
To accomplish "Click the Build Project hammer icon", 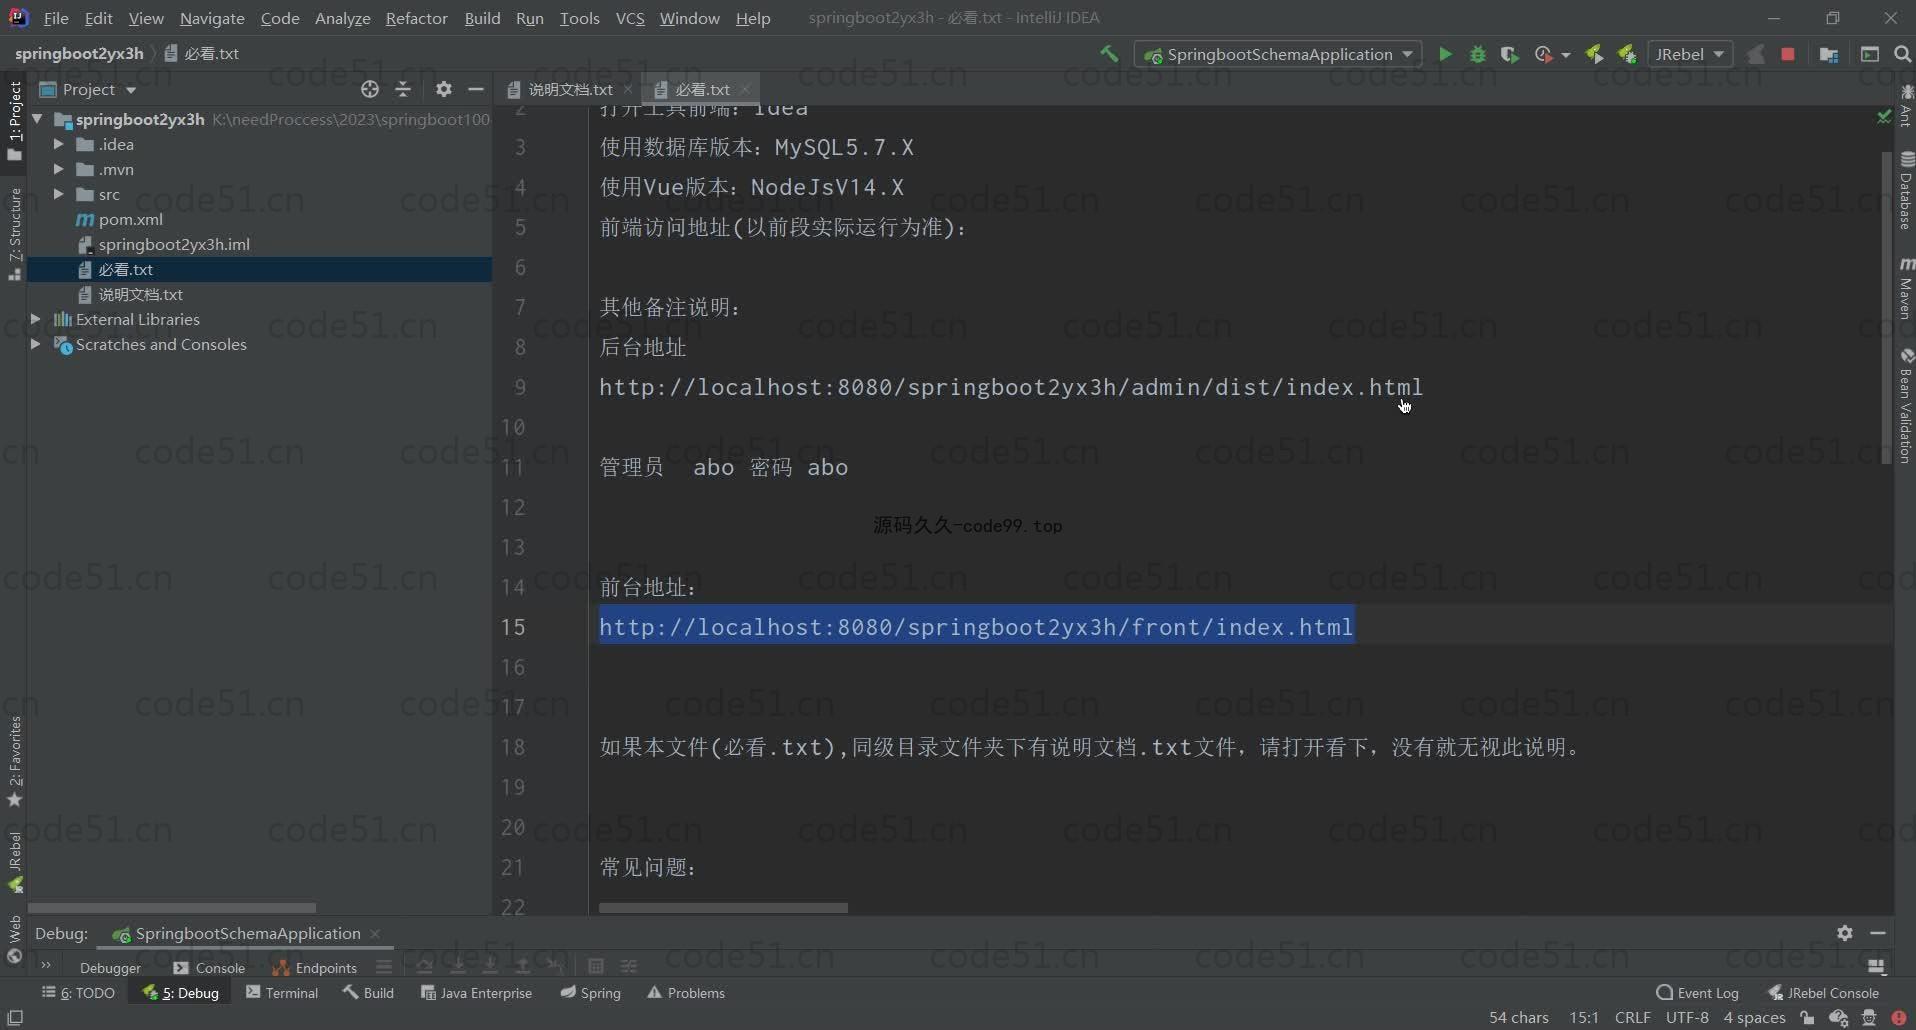I will (1109, 54).
